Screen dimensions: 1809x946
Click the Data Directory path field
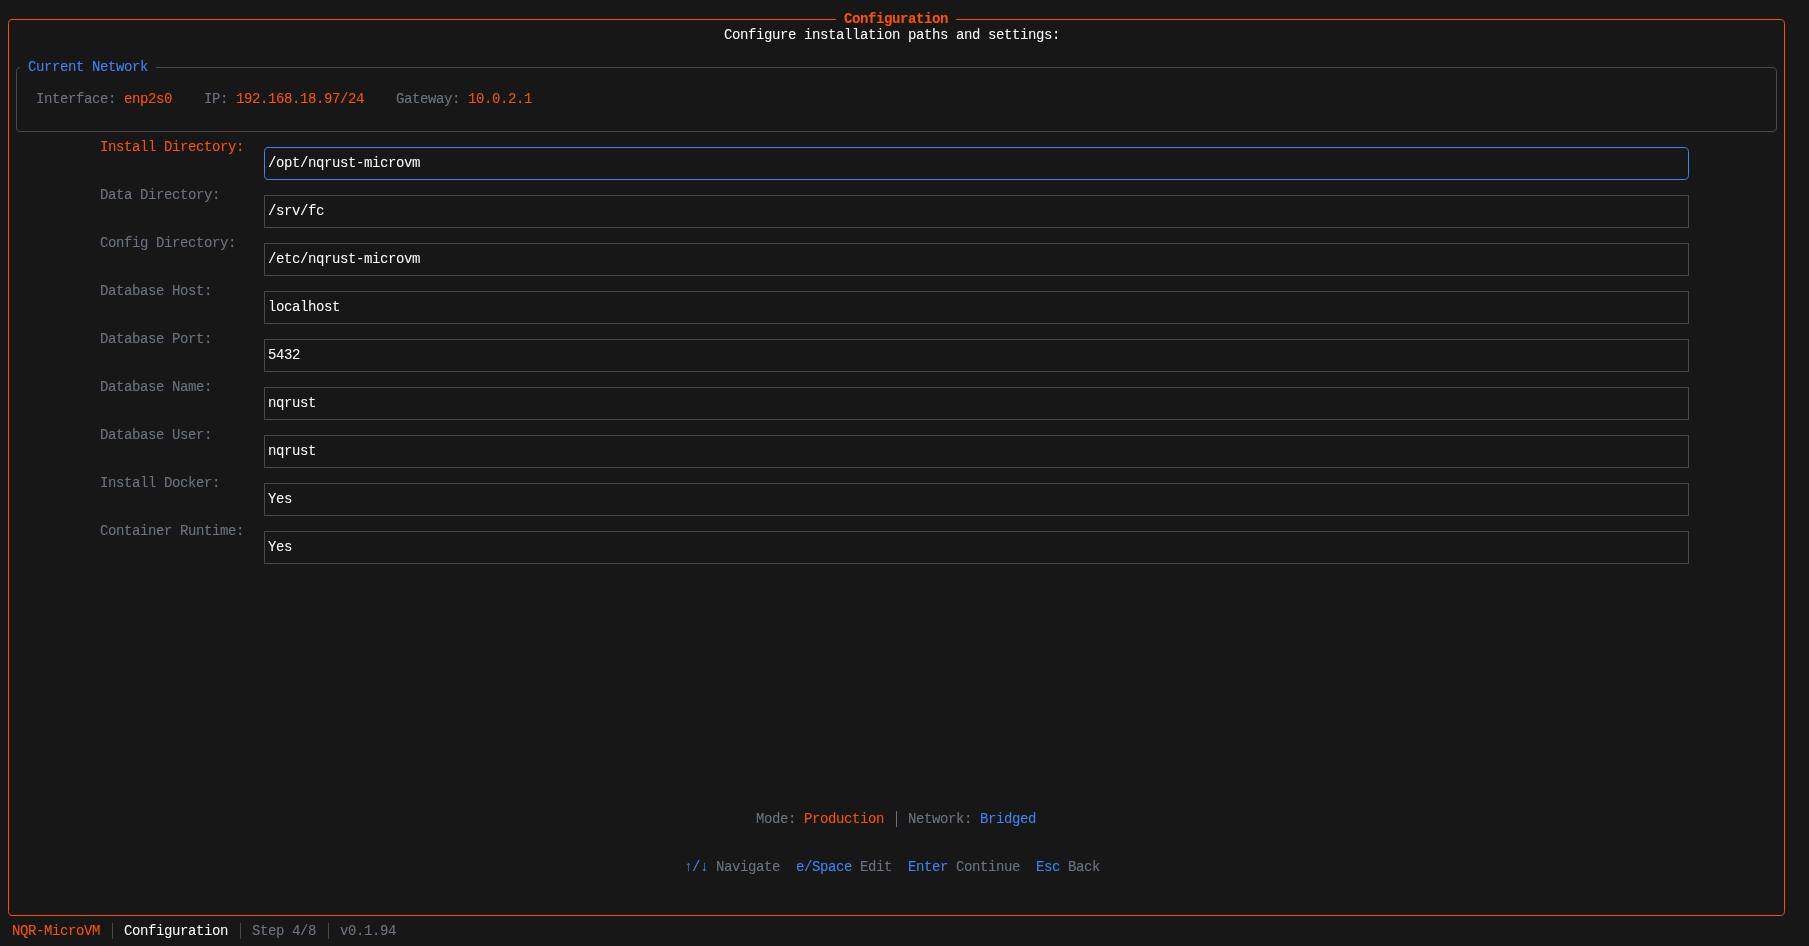pyautogui.click(x=975, y=211)
